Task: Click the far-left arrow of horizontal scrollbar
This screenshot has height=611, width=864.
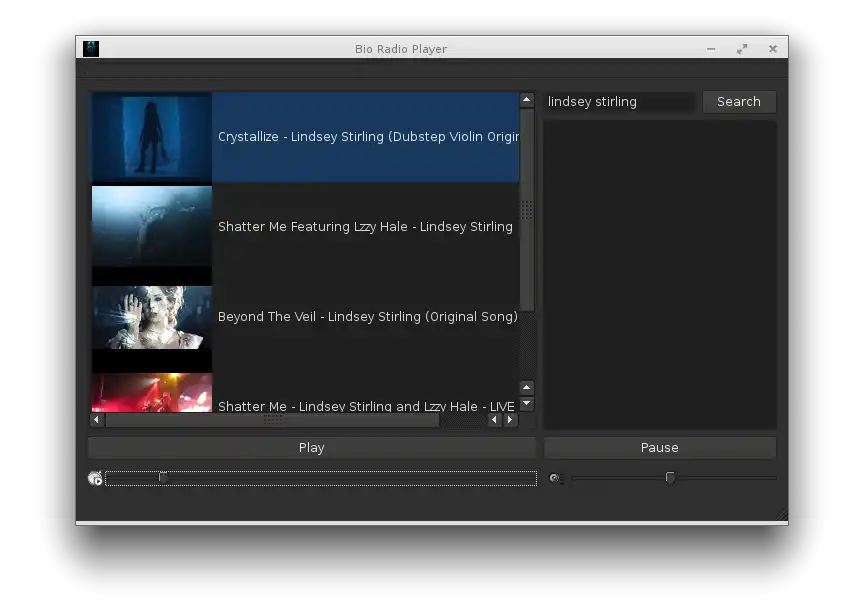Action: pos(97,420)
